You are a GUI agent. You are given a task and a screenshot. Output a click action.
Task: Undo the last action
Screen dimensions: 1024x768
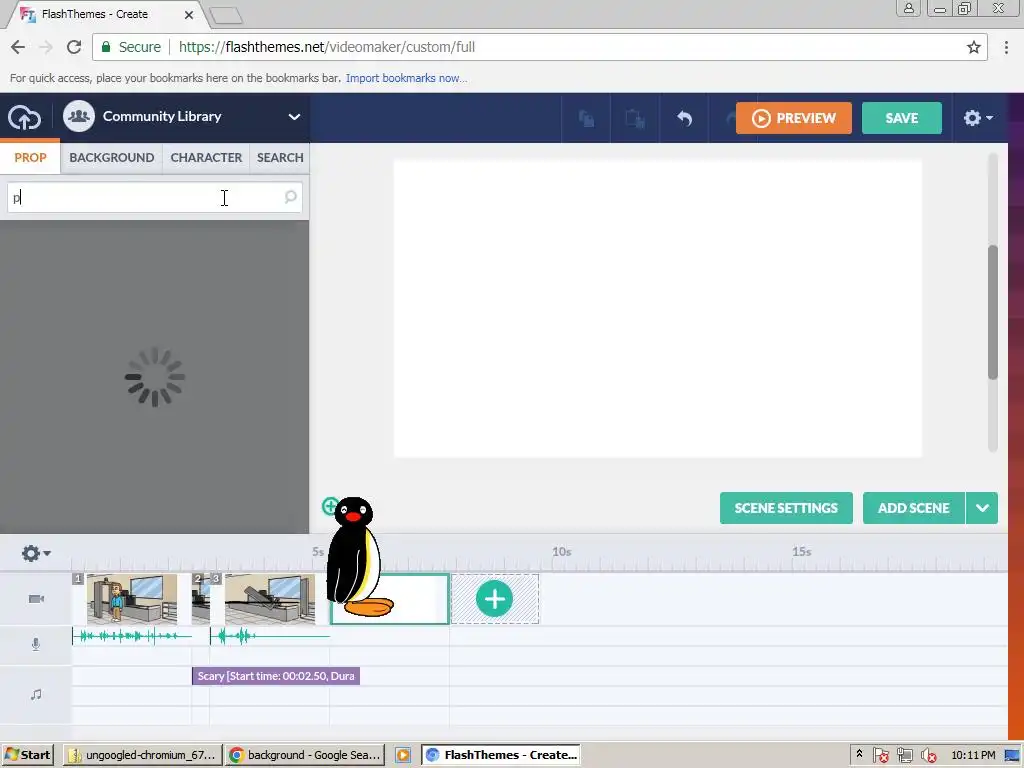tap(684, 118)
